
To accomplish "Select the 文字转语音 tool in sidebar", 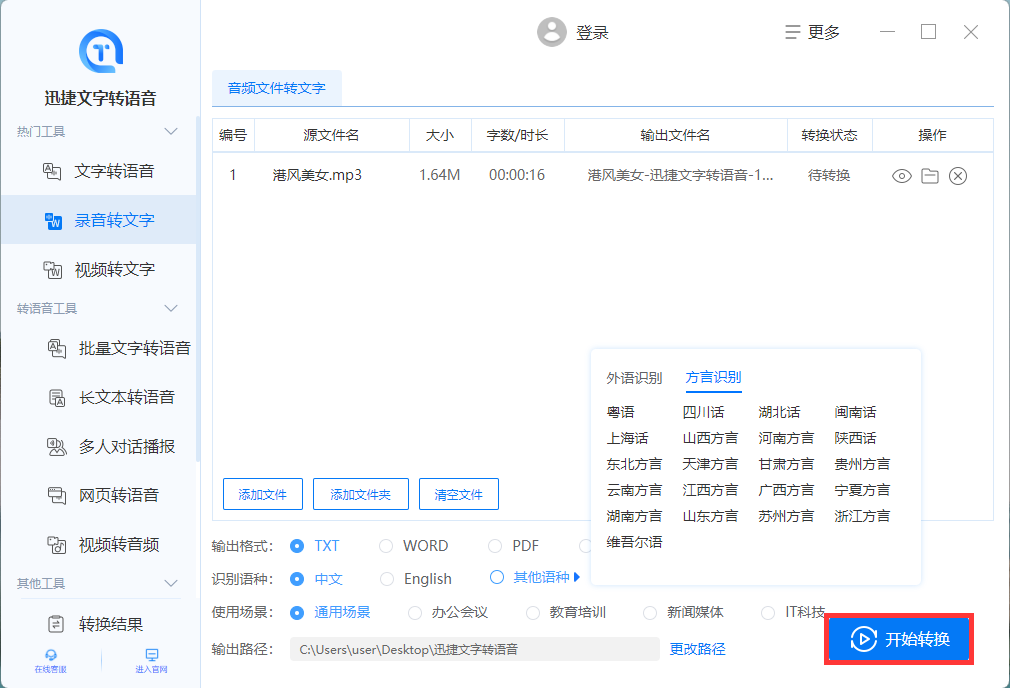I will [103, 170].
